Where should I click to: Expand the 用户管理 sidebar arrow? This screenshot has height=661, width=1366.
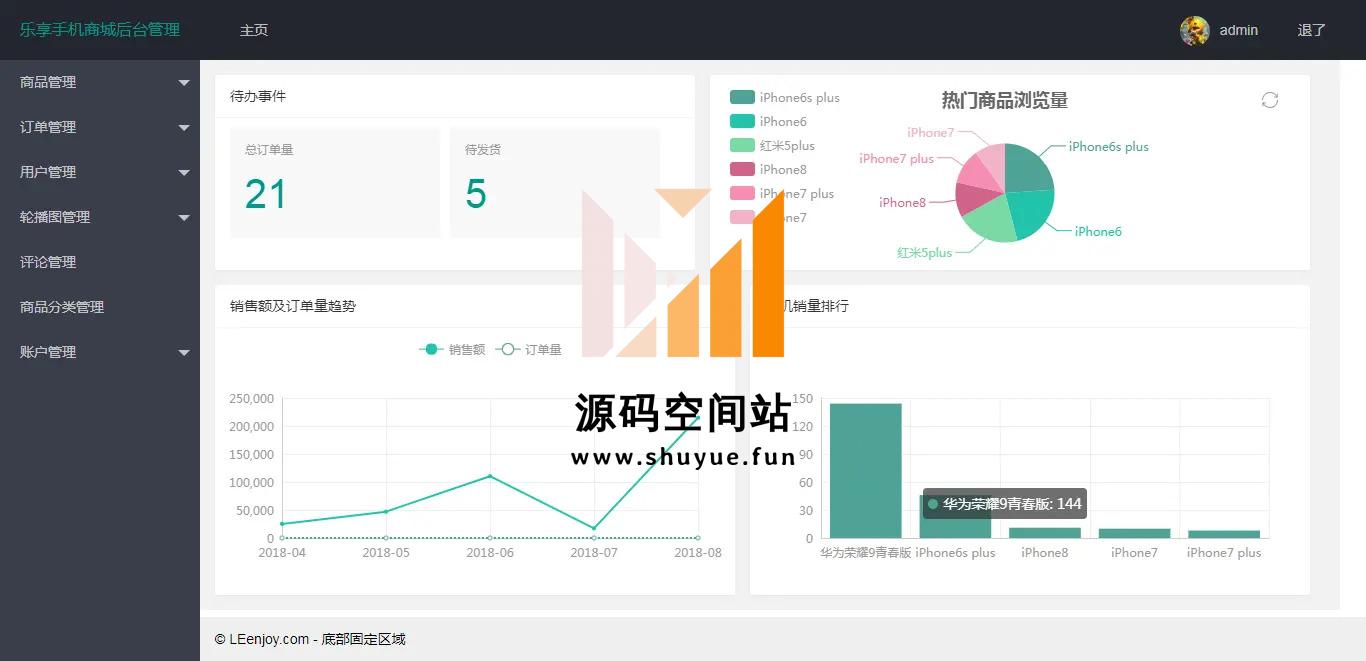[x=184, y=173]
